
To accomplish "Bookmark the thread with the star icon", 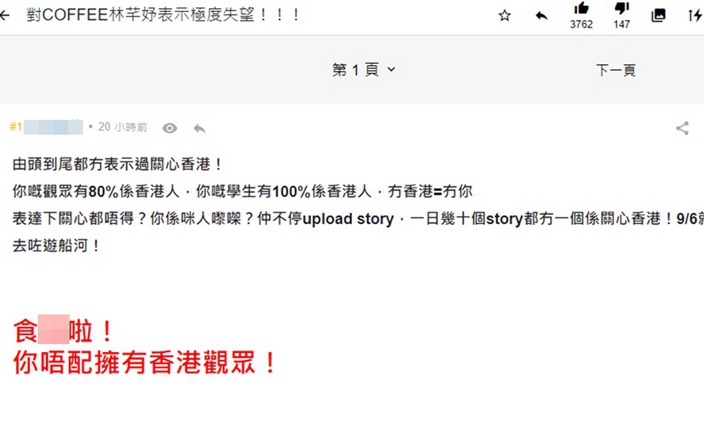I will 505,16.
